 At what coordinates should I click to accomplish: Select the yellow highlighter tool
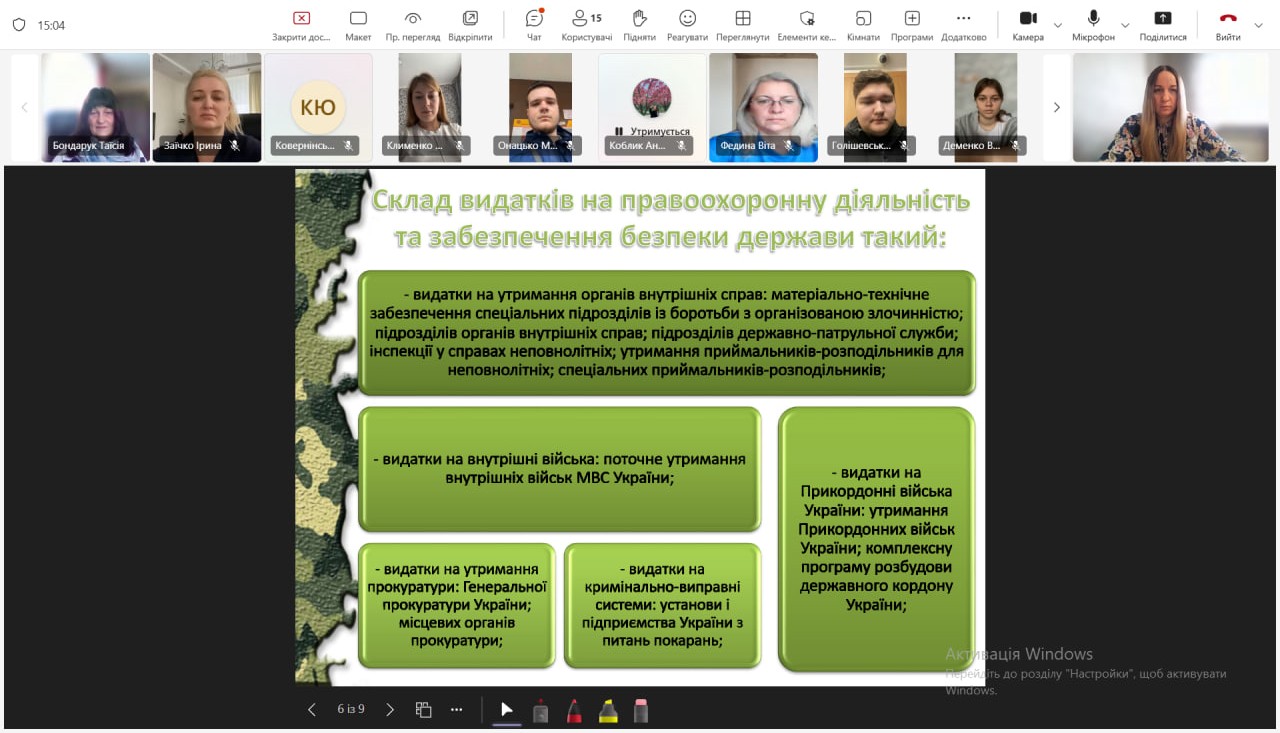(x=607, y=710)
